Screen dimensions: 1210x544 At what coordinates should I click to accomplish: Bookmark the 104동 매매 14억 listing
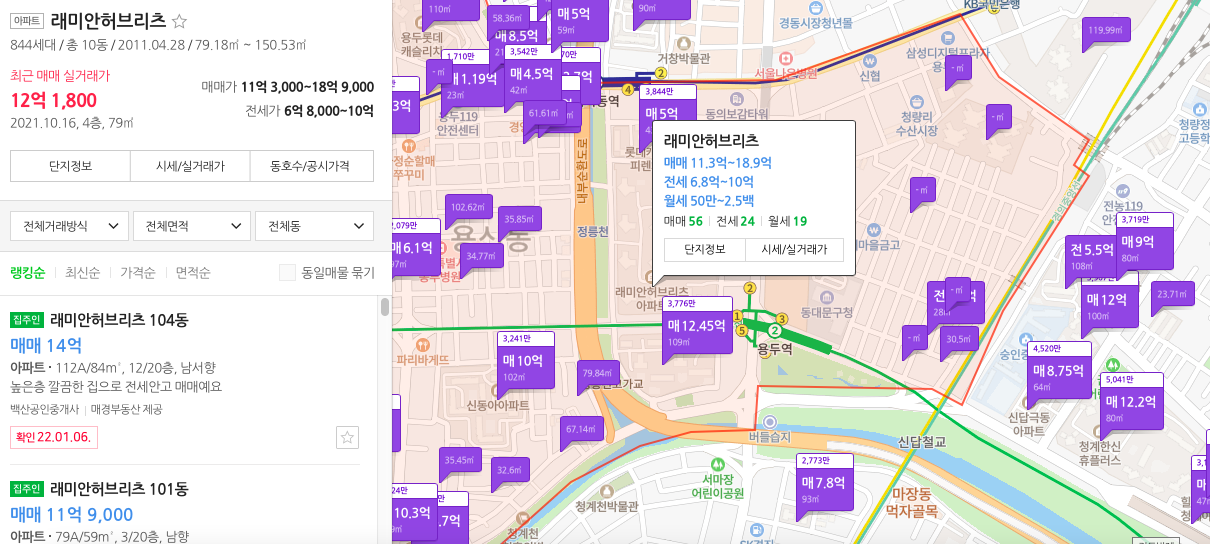pos(347,437)
